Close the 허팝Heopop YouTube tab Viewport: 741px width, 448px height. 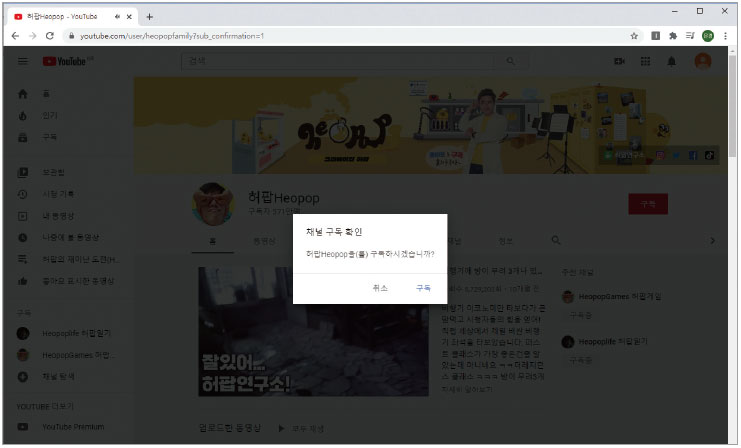pos(129,17)
